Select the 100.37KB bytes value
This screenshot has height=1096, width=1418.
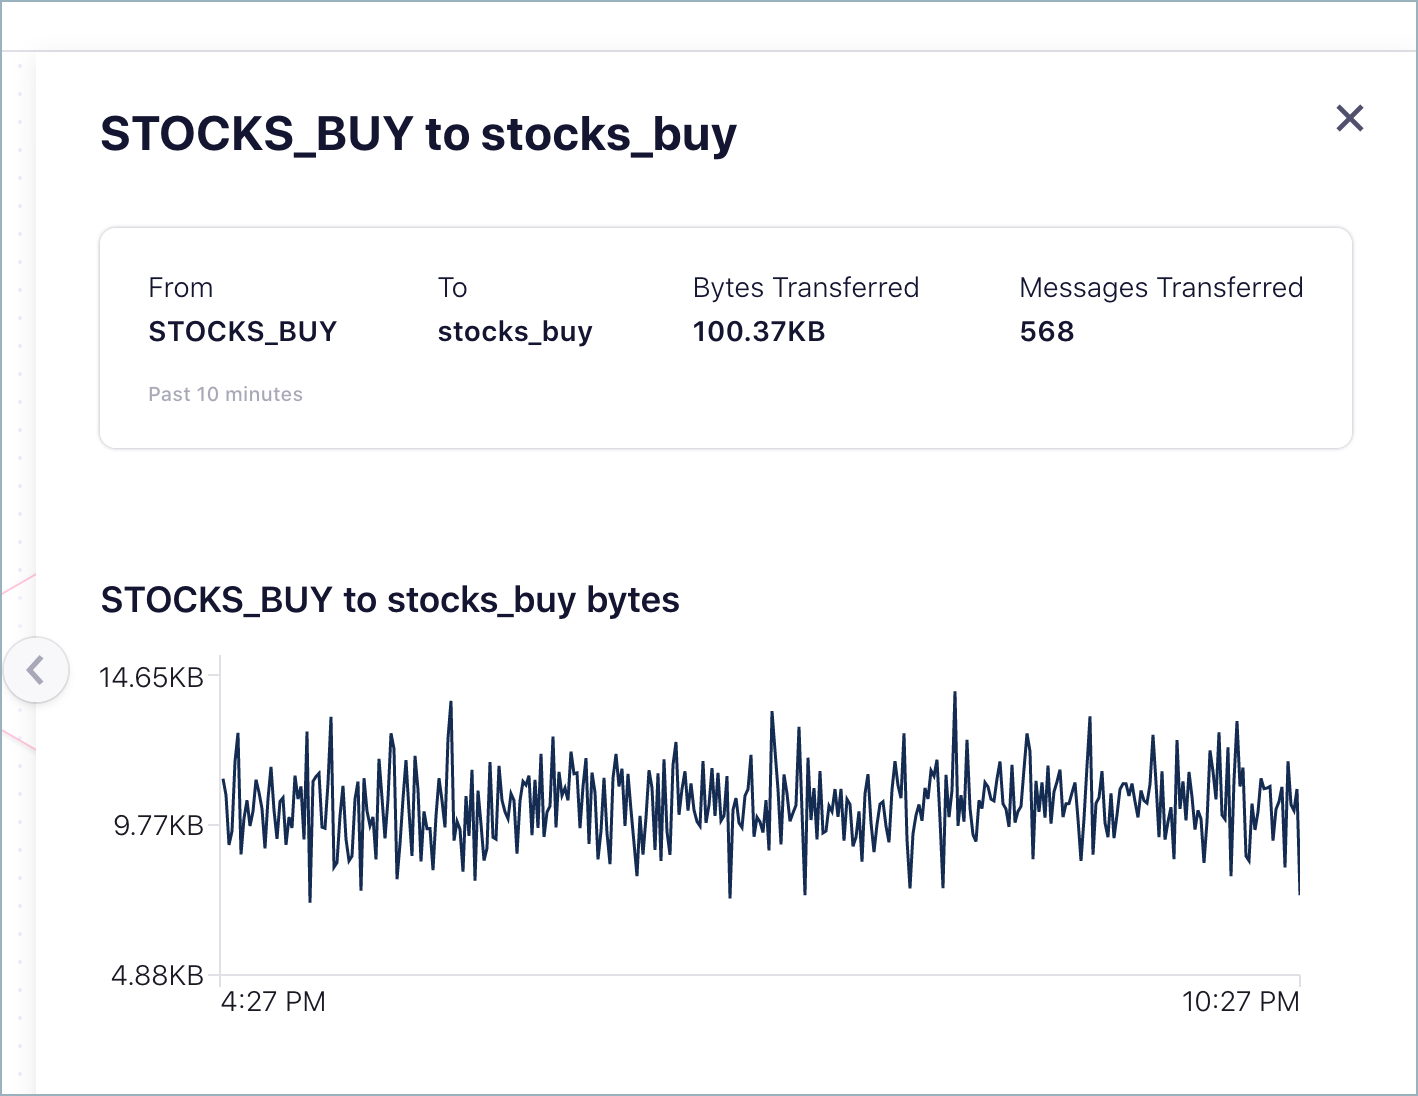tap(759, 332)
